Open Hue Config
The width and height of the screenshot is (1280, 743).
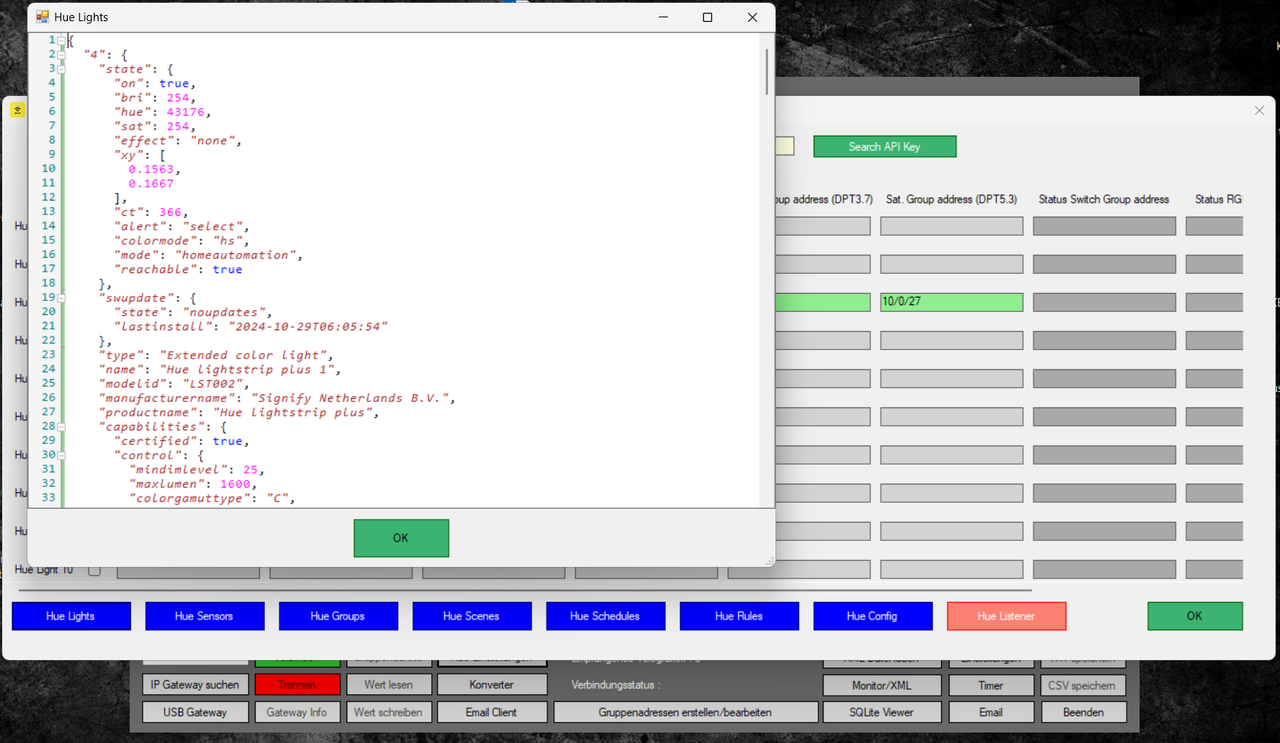(873, 616)
